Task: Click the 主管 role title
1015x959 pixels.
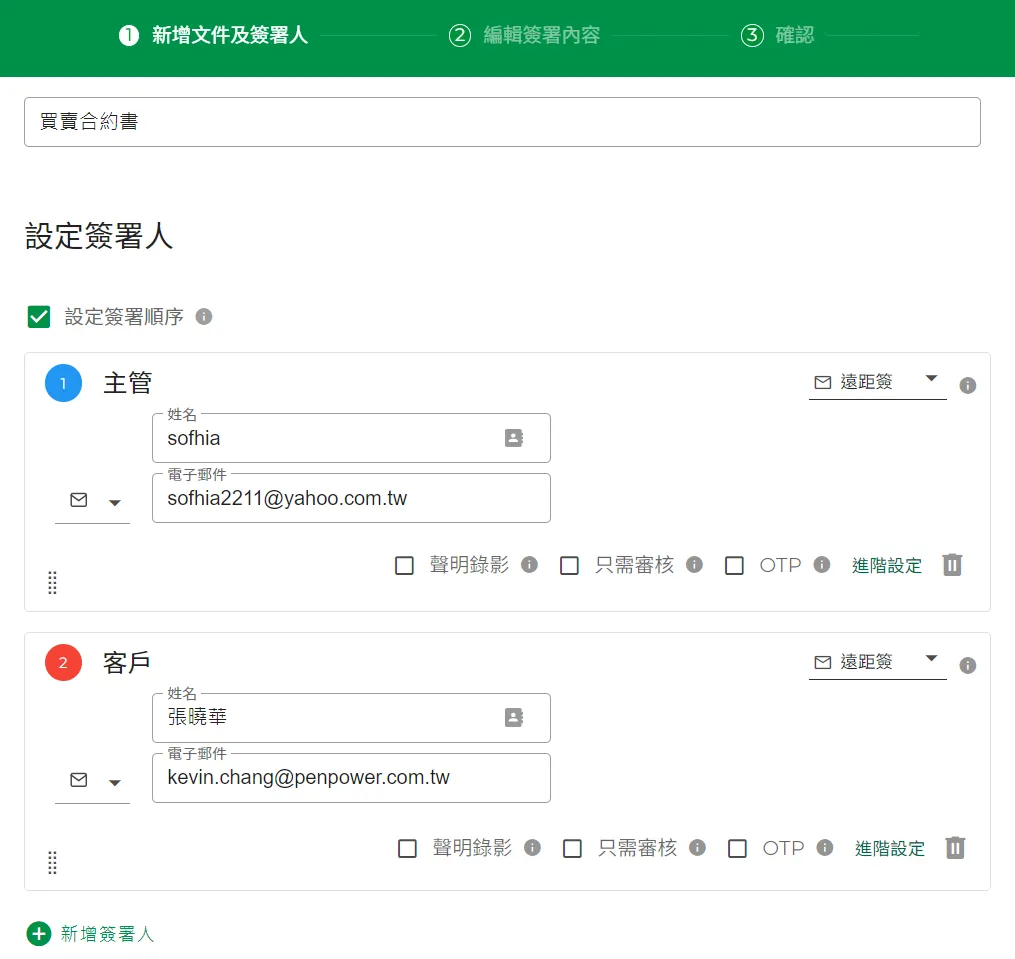Action: tap(128, 383)
